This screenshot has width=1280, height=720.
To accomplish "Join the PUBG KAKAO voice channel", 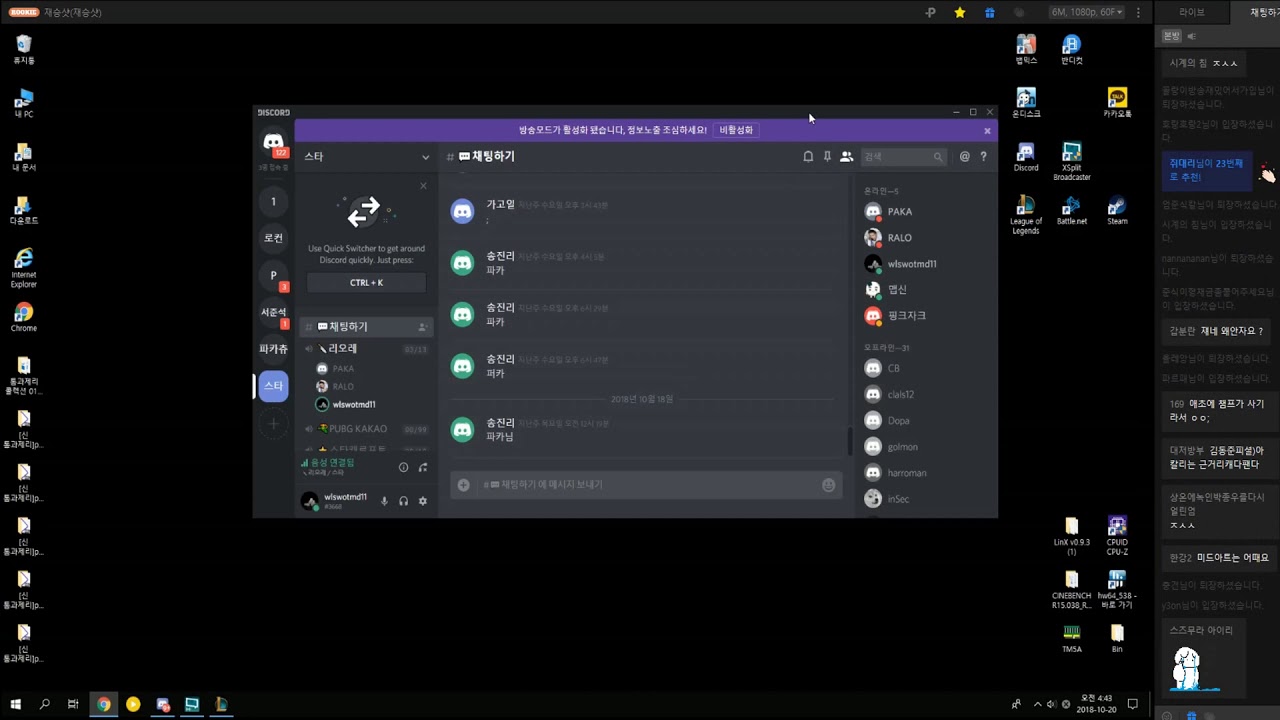I will coord(366,429).
